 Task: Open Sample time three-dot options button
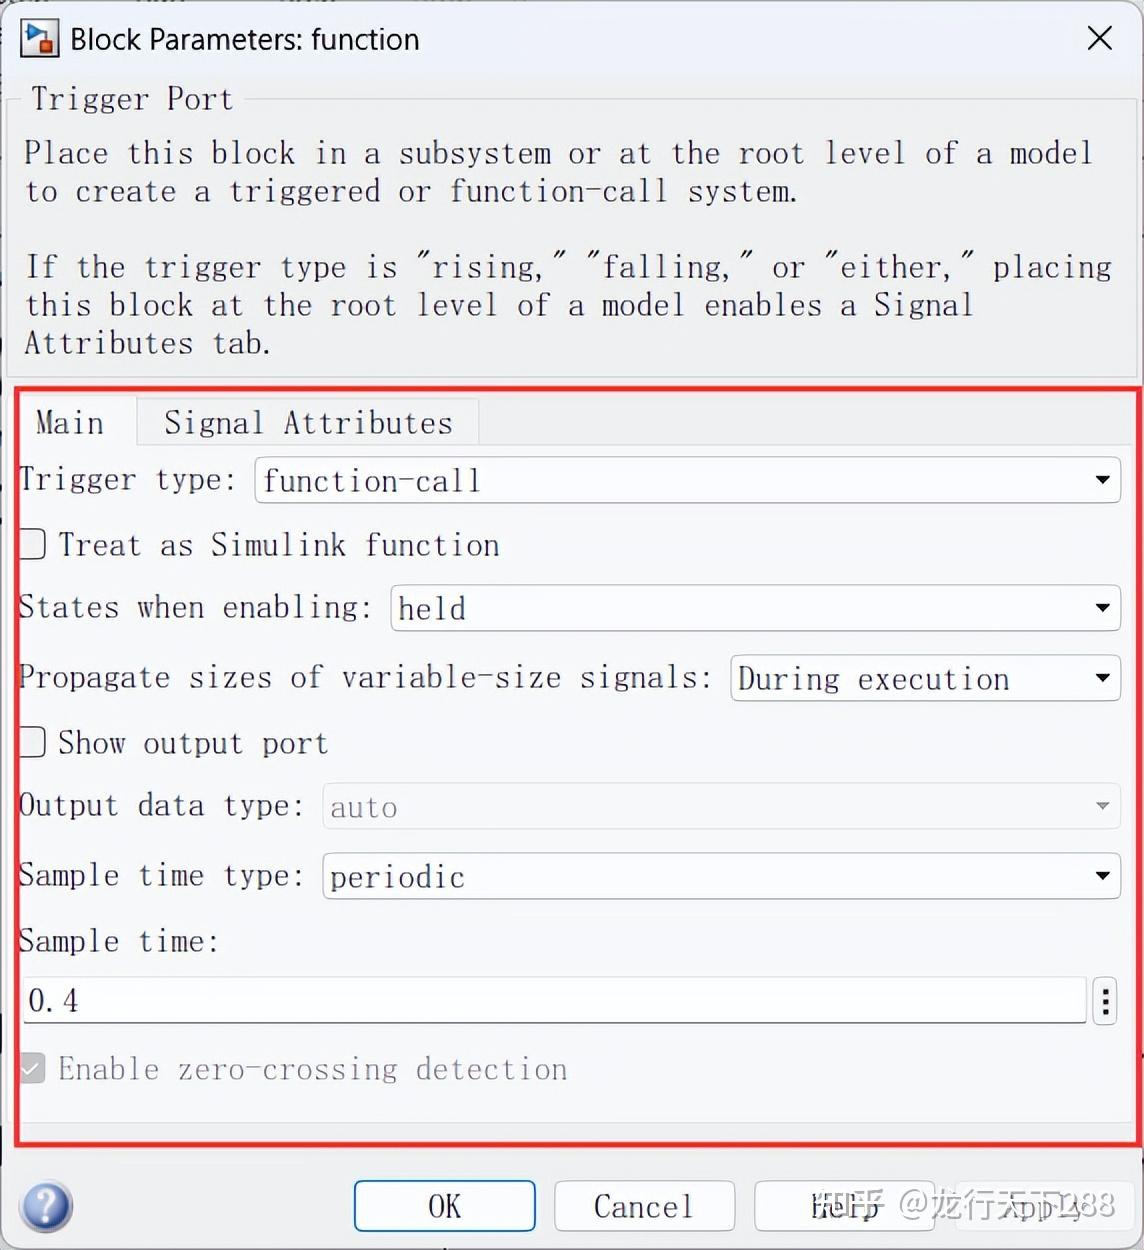1105,1000
